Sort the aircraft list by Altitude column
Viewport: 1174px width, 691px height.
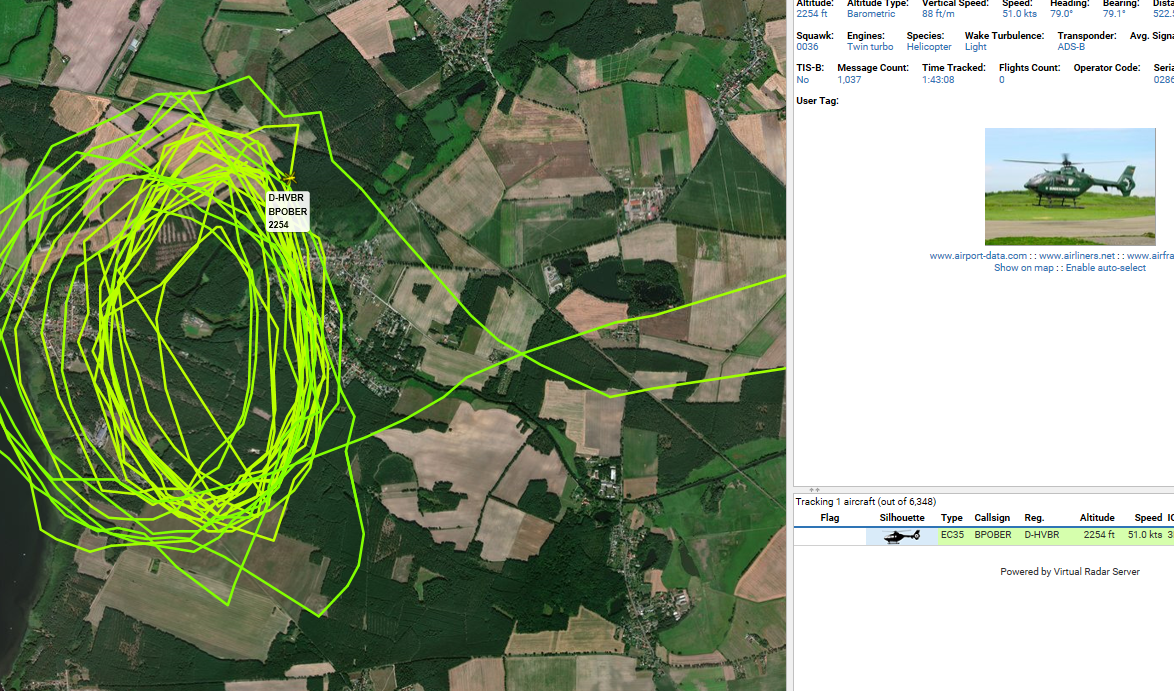point(1096,518)
